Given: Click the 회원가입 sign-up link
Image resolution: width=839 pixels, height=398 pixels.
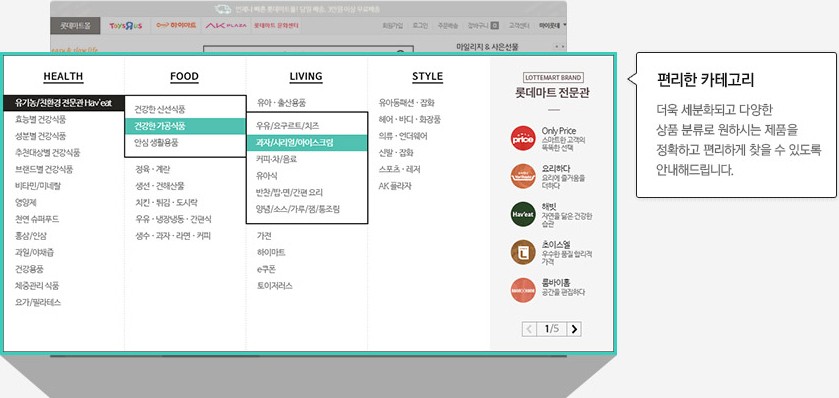Looking at the screenshot, I should pos(392,25).
